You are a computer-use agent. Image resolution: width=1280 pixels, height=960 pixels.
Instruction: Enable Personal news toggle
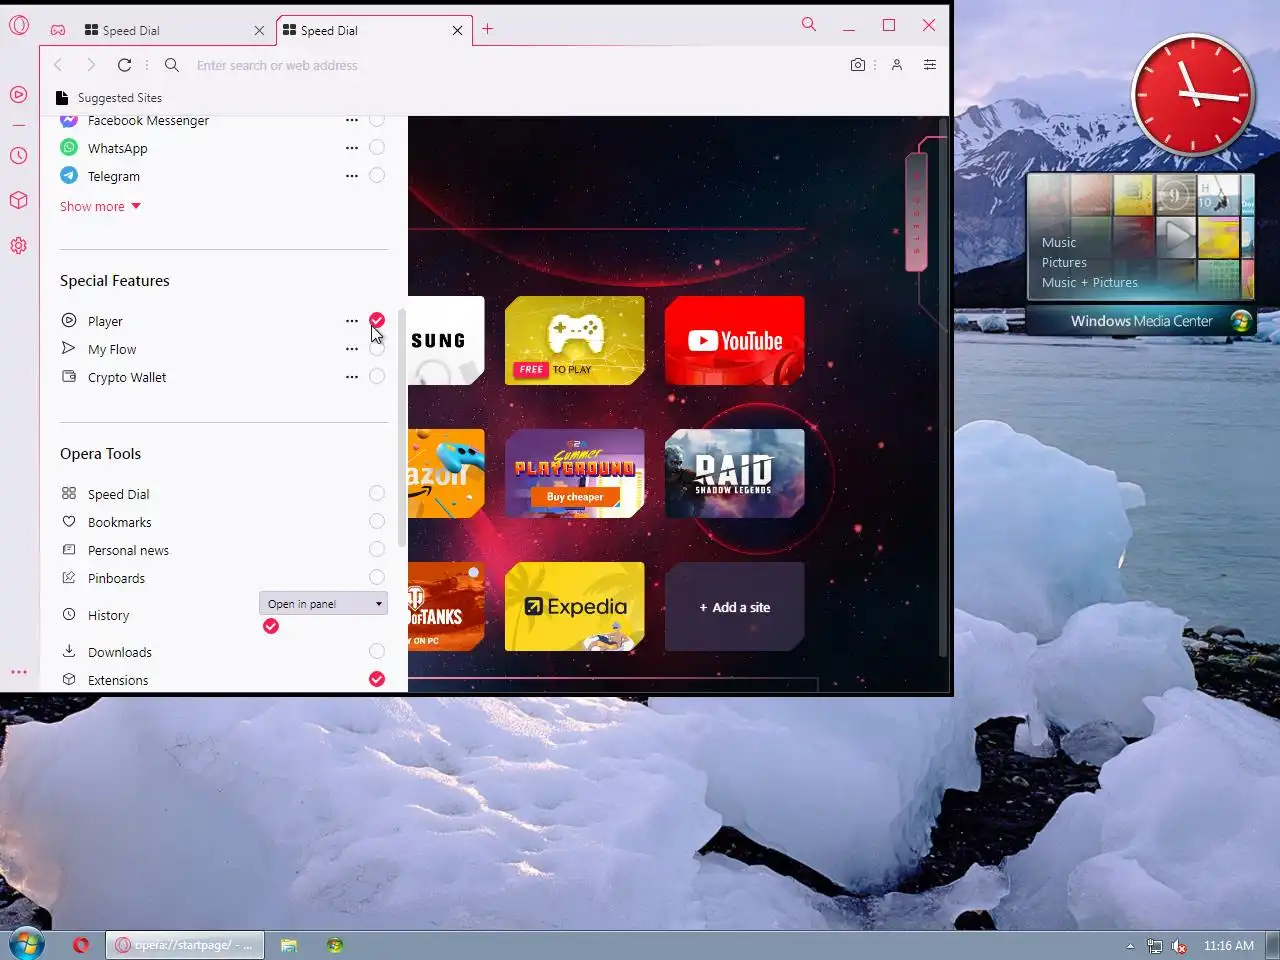point(377,549)
